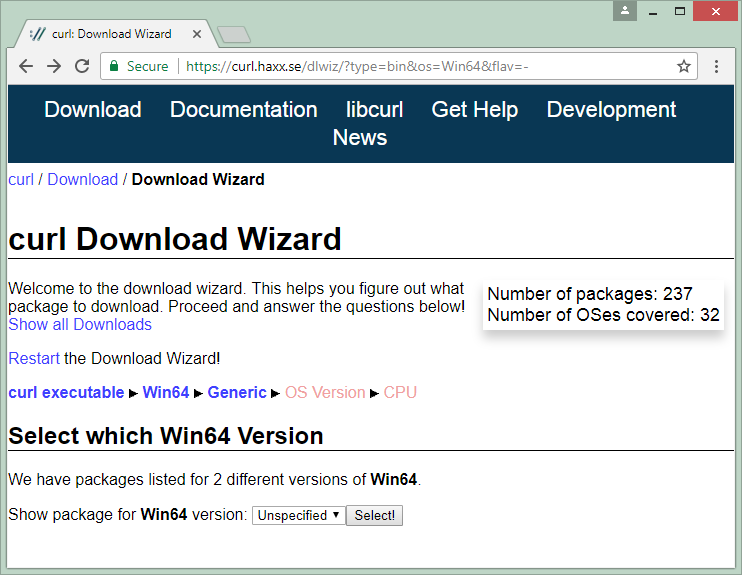Click the greyed 'OS Version' step text
The height and width of the screenshot is (575, 742).
point(325,392)
